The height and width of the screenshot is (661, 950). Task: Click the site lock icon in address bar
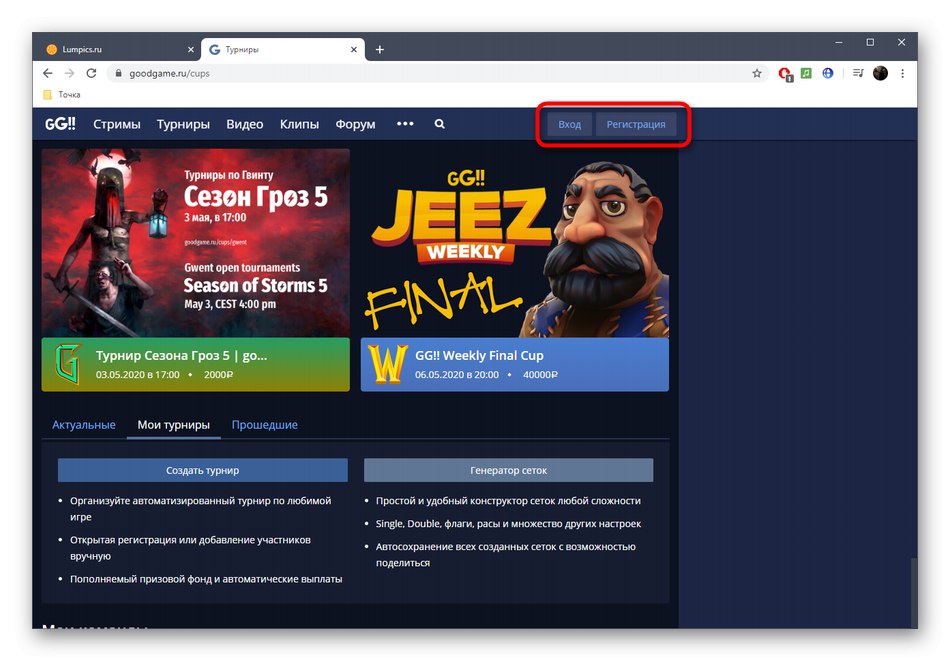click(118, 73)
